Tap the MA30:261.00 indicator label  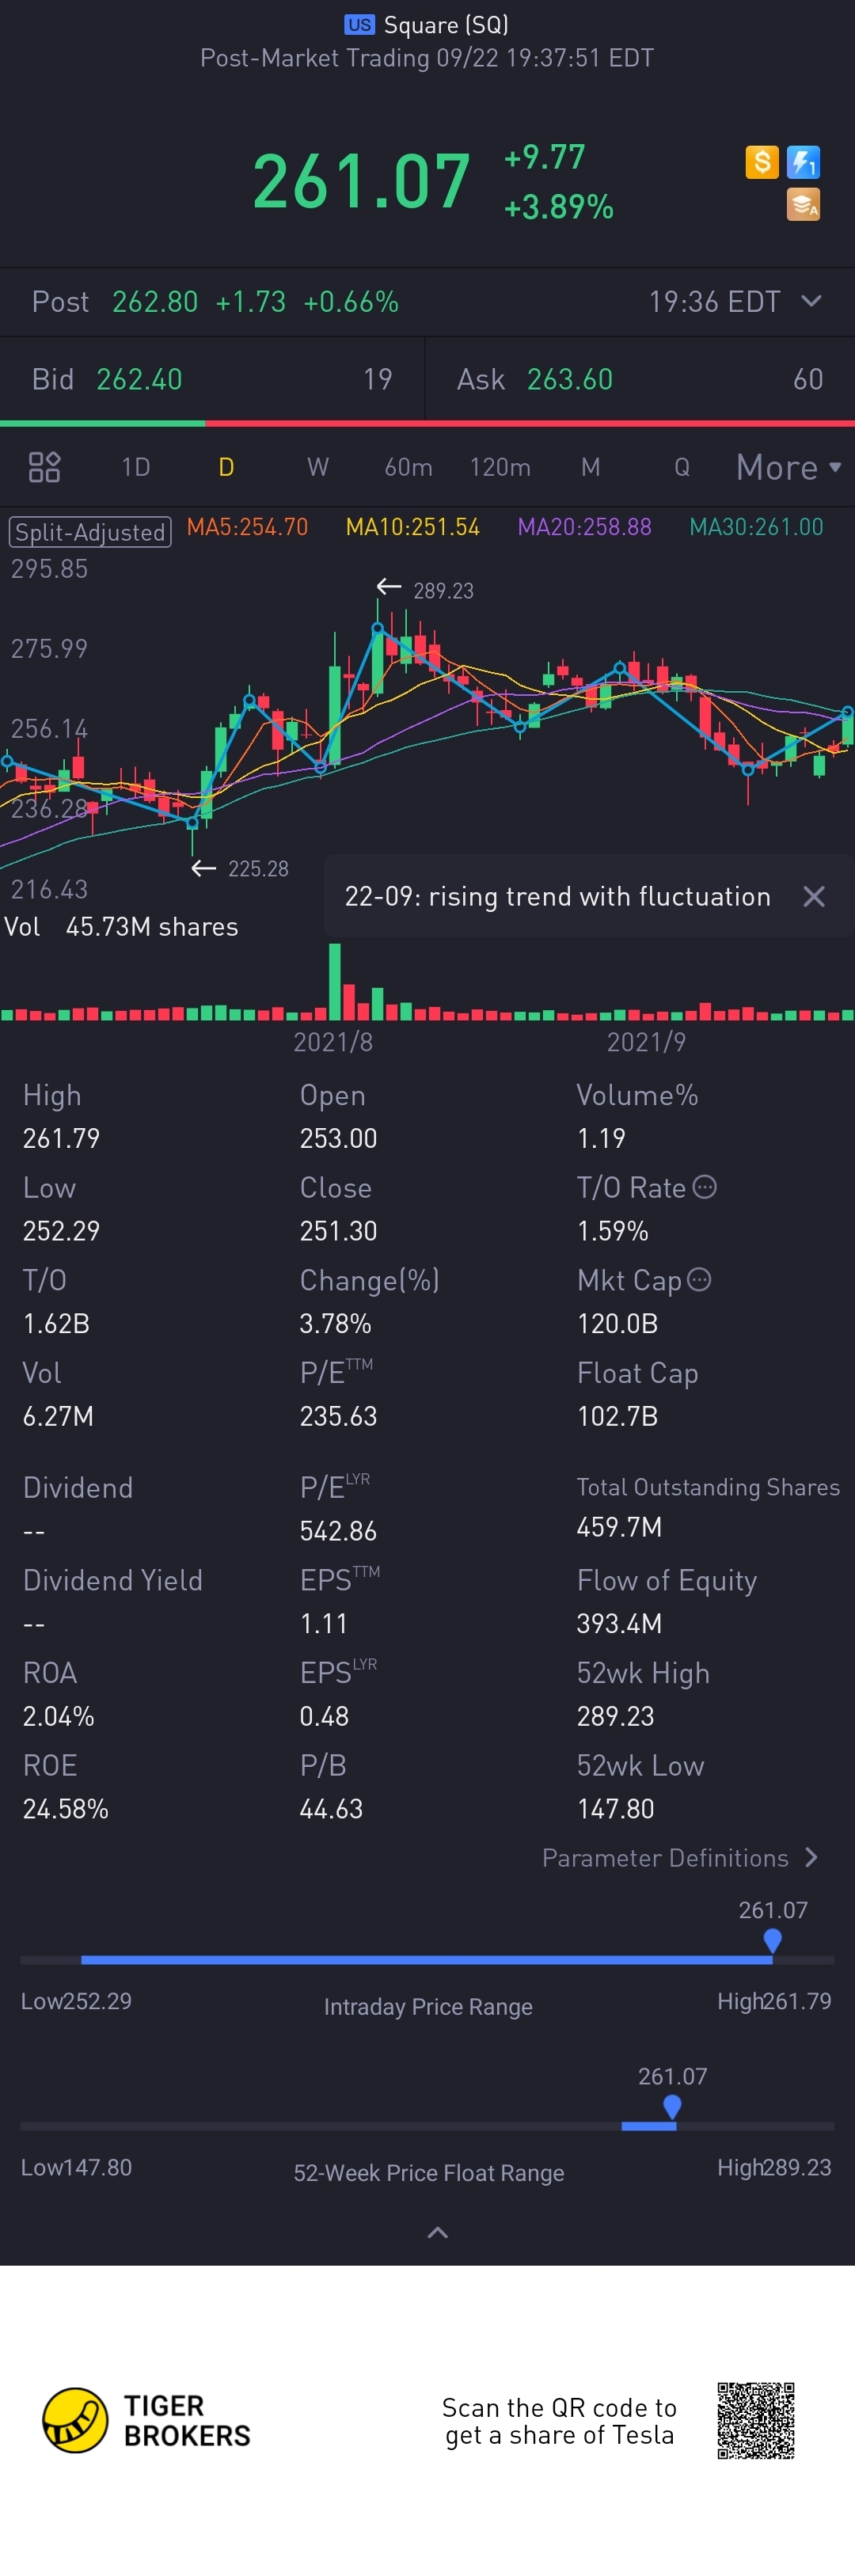click(x=756, y=527)
